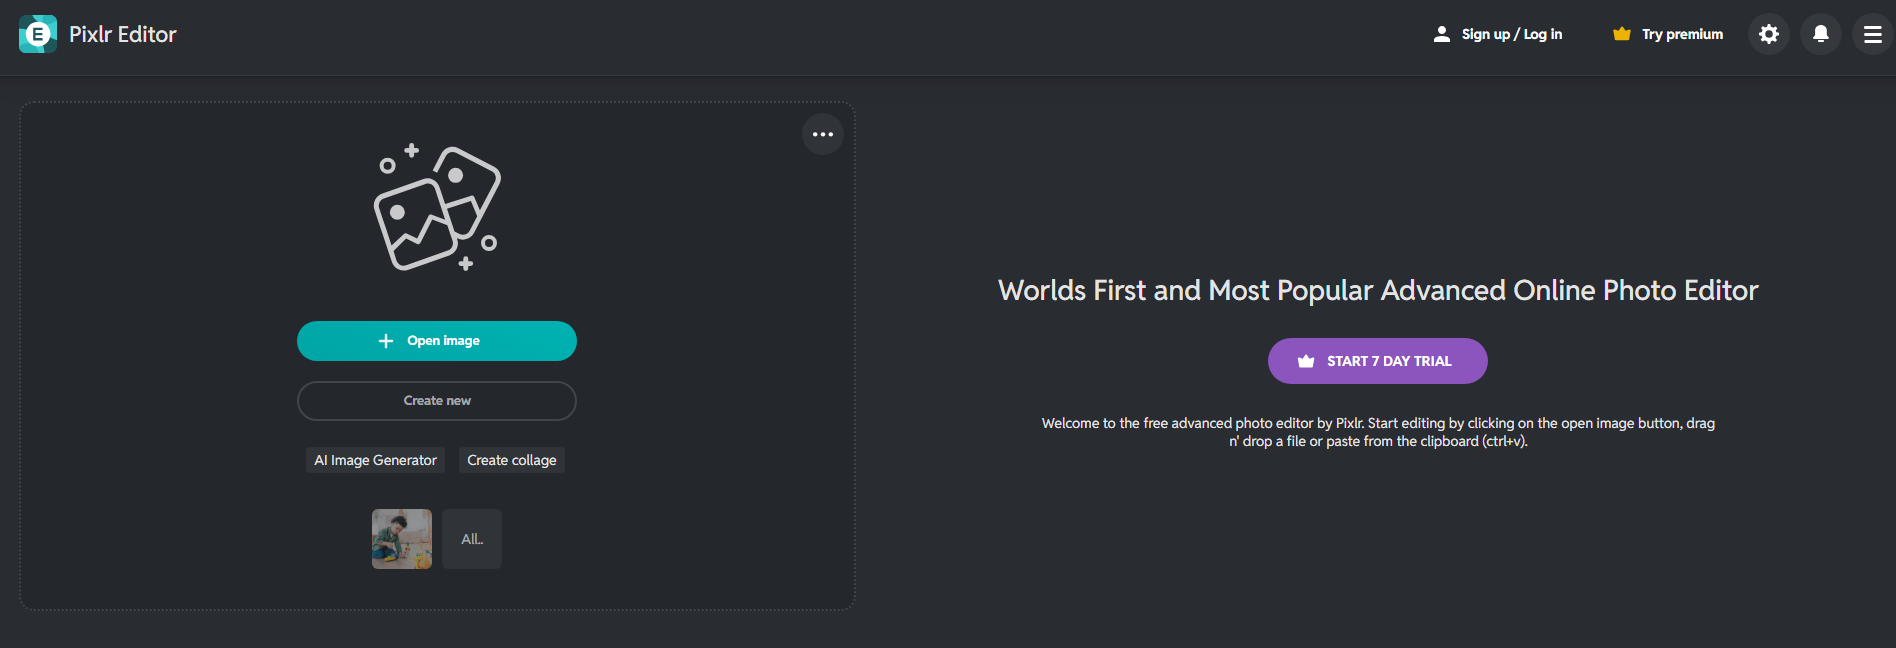This screenshot has height=648, width=1896.
Task: Click the Open image button
Action: pos(437,341)
